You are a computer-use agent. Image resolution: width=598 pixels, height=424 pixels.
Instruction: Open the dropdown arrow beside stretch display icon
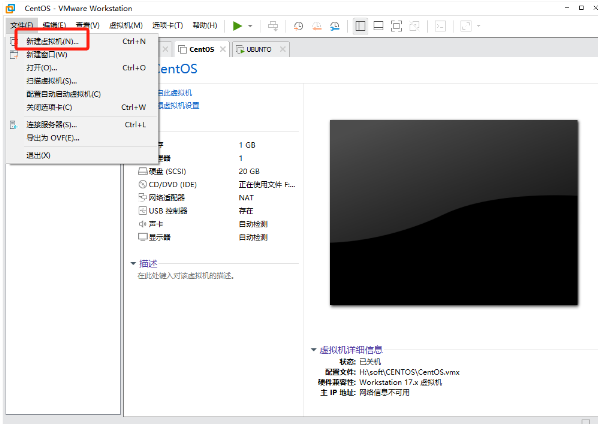(478, 26)
